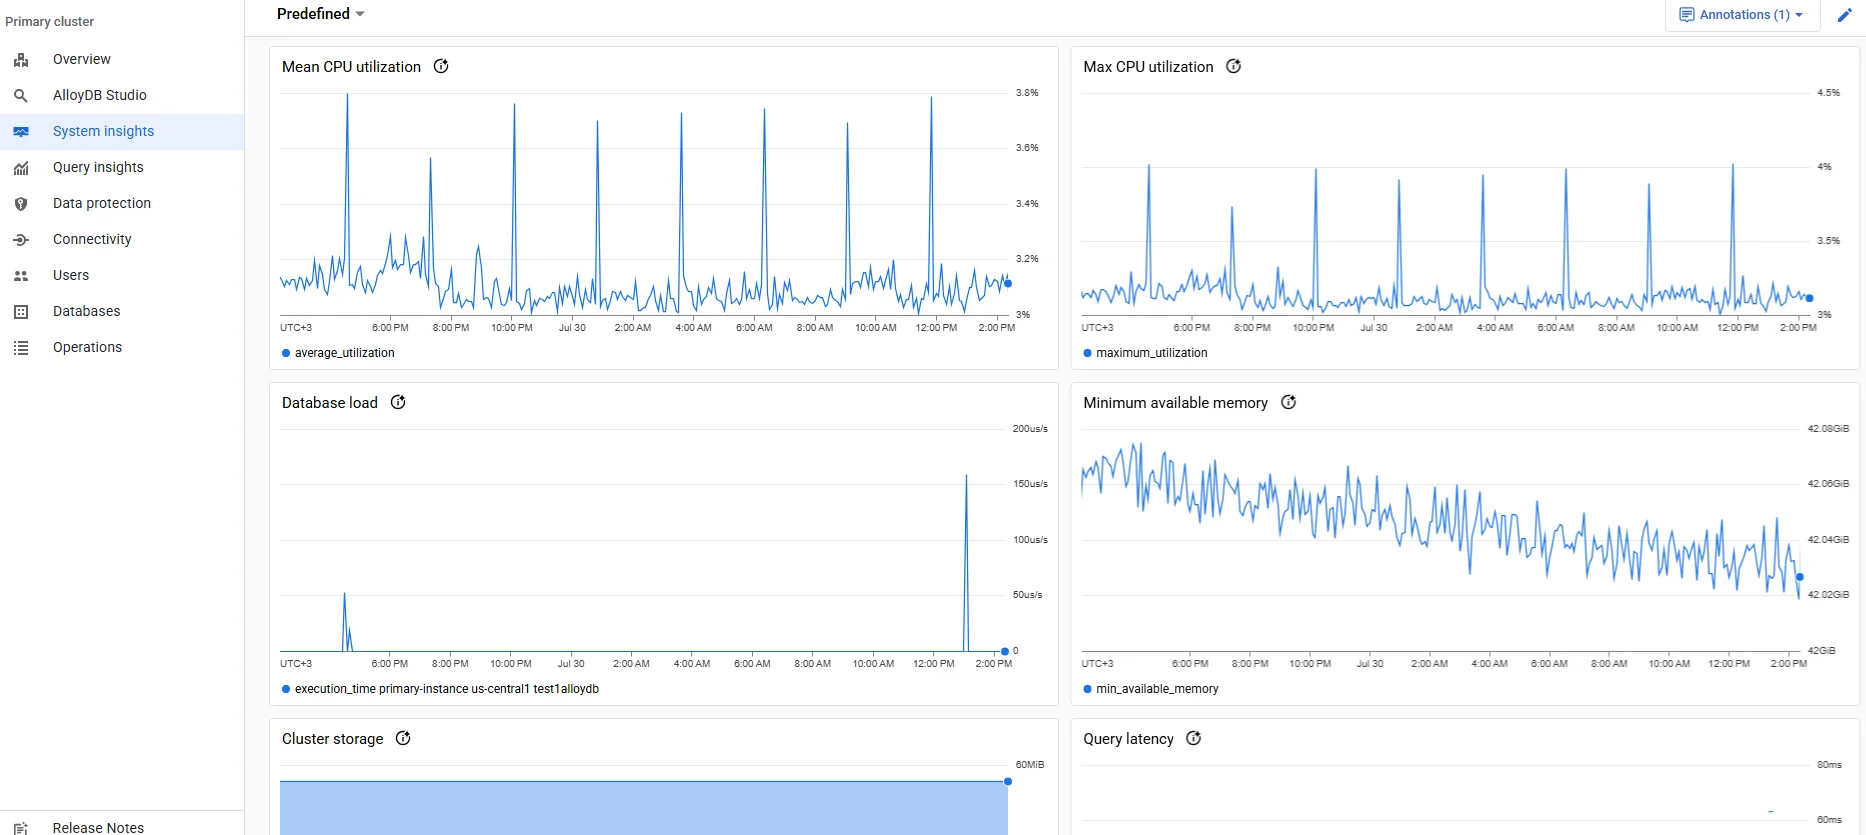The image size is (1866, 835).
Task: Click the Connectivity icon in sidebar
Action: click(21, 240)
